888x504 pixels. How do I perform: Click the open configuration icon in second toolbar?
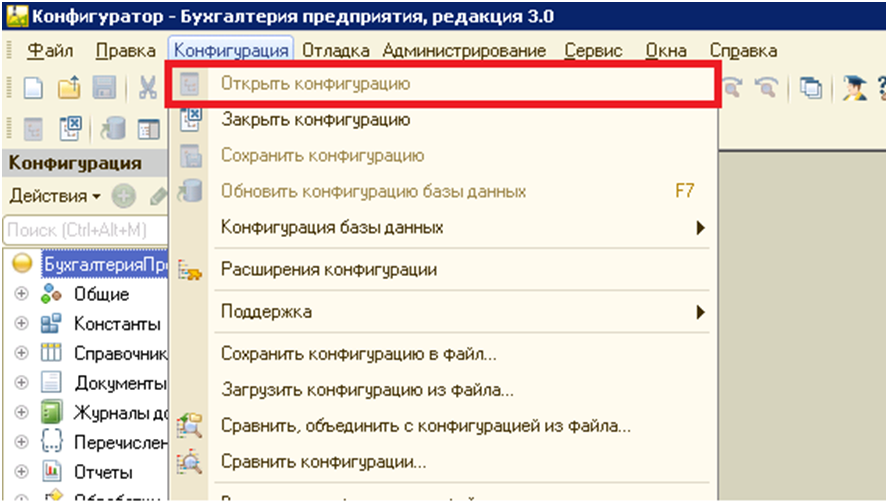[x=33, y=129]
